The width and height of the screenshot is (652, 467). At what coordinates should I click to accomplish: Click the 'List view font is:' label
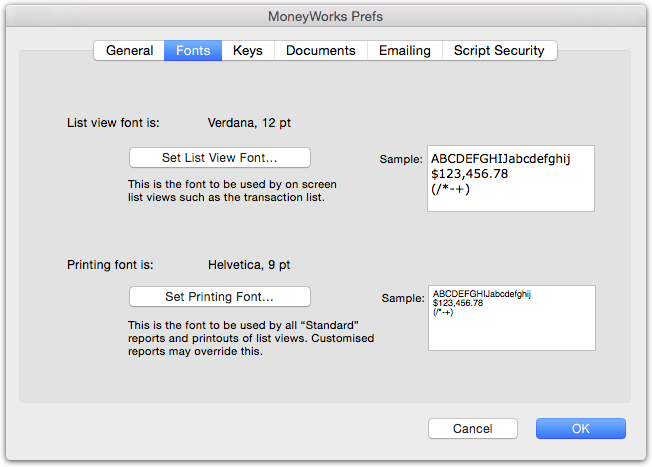point(113,123)
